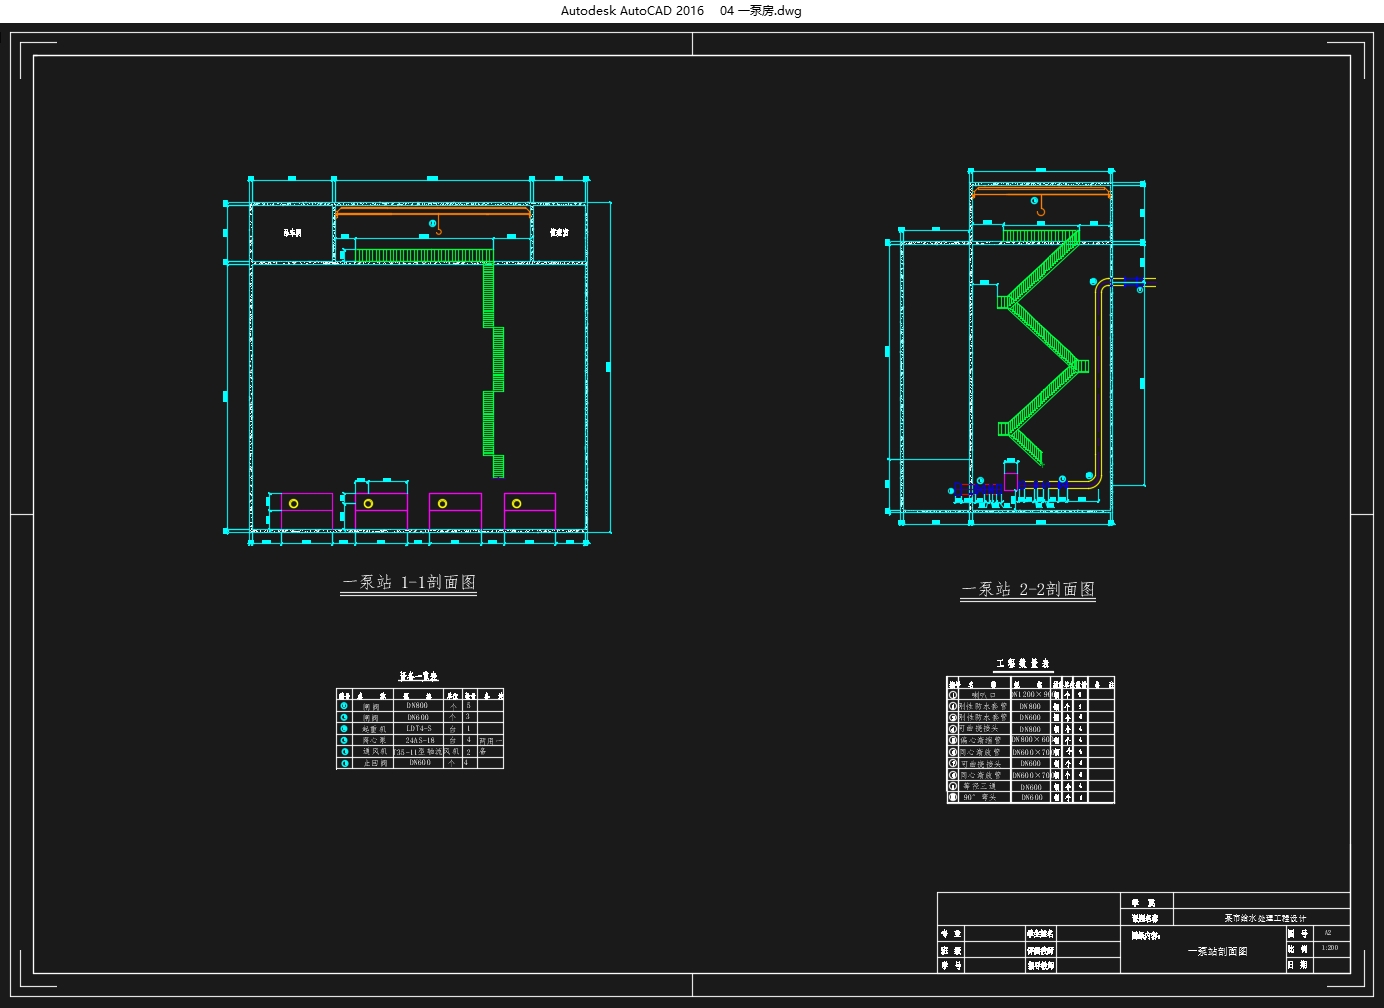The width and height of the screenshot is (1384, 1008).
Task: Click the '24AS-18' pump spec cell
Action: tap(420, 740)
